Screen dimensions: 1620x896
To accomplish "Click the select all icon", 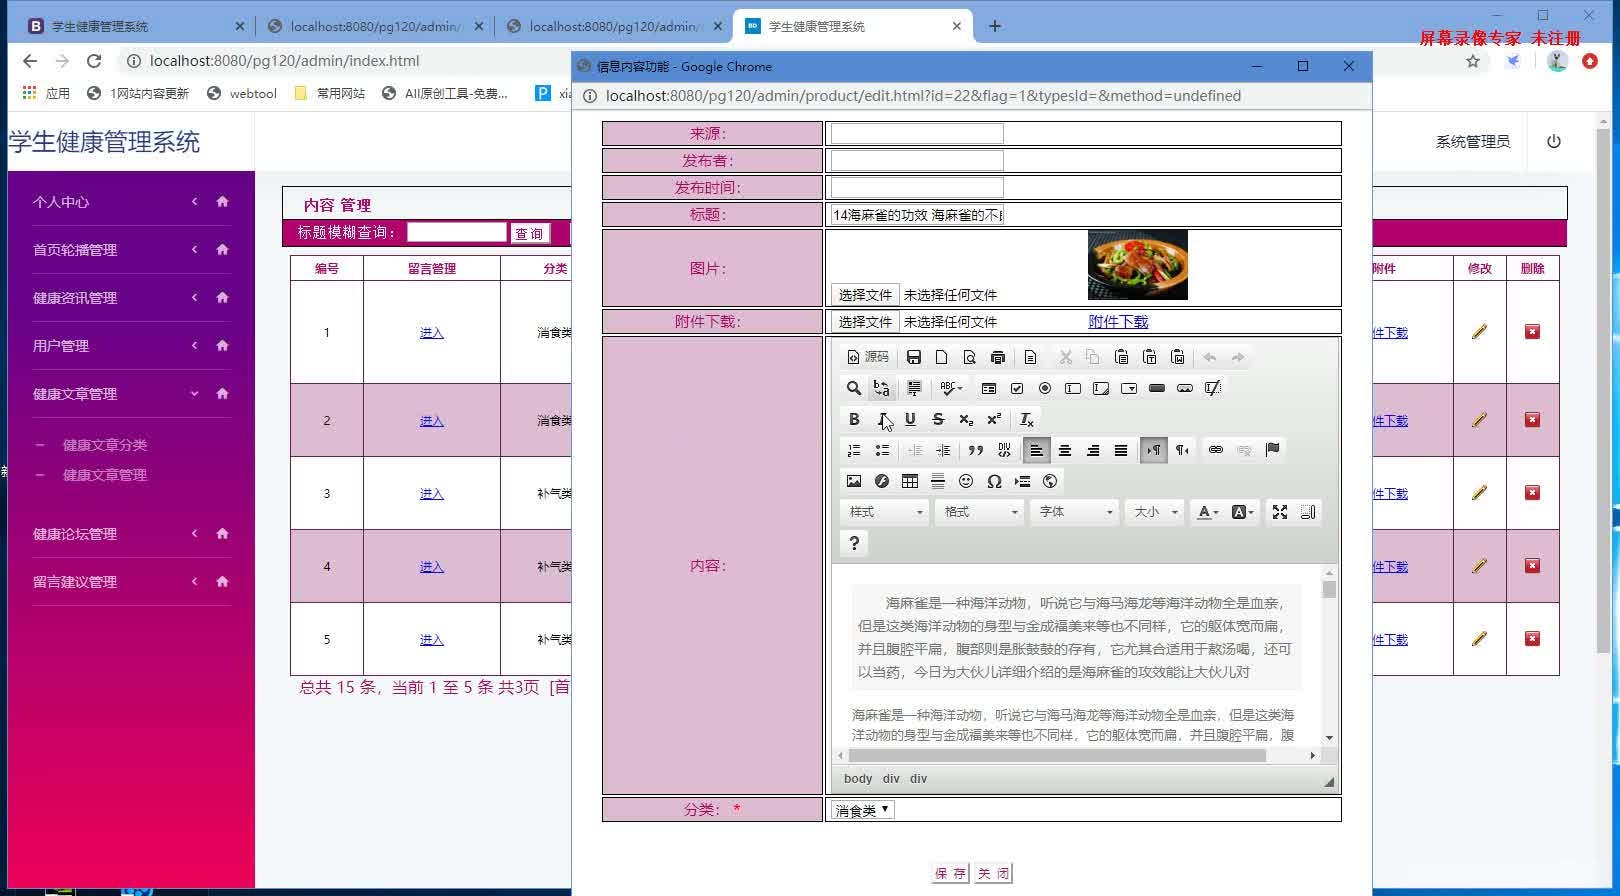I will click(x=914, y=388).
